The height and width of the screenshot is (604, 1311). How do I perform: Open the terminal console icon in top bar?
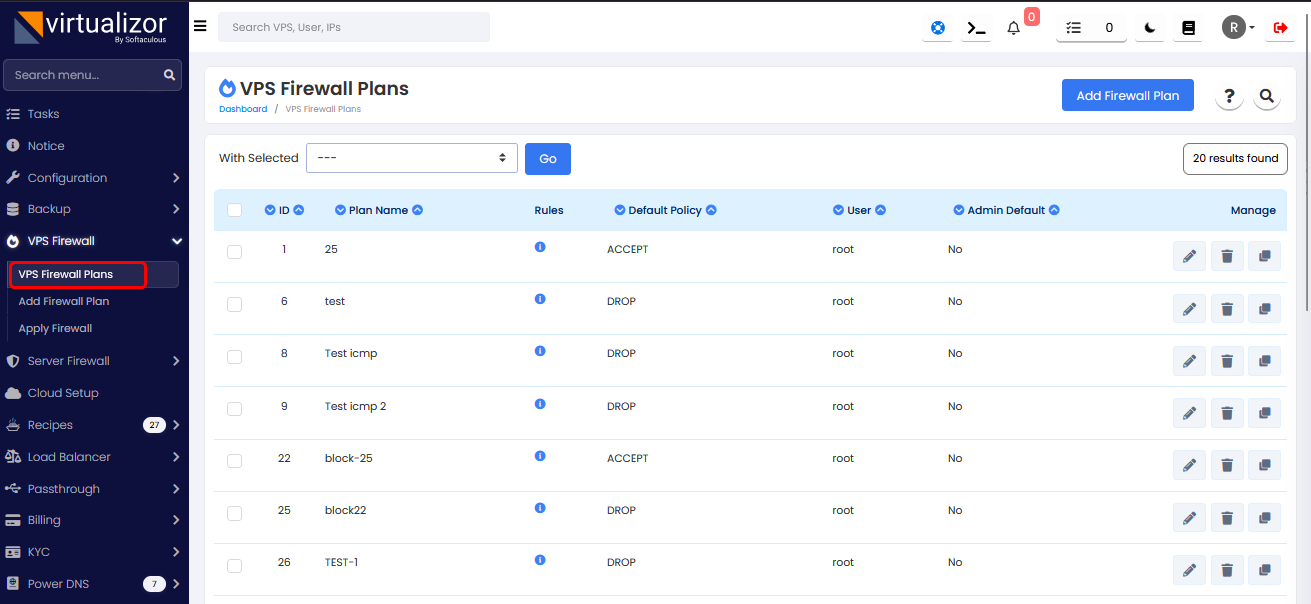(x=975, y=28)
